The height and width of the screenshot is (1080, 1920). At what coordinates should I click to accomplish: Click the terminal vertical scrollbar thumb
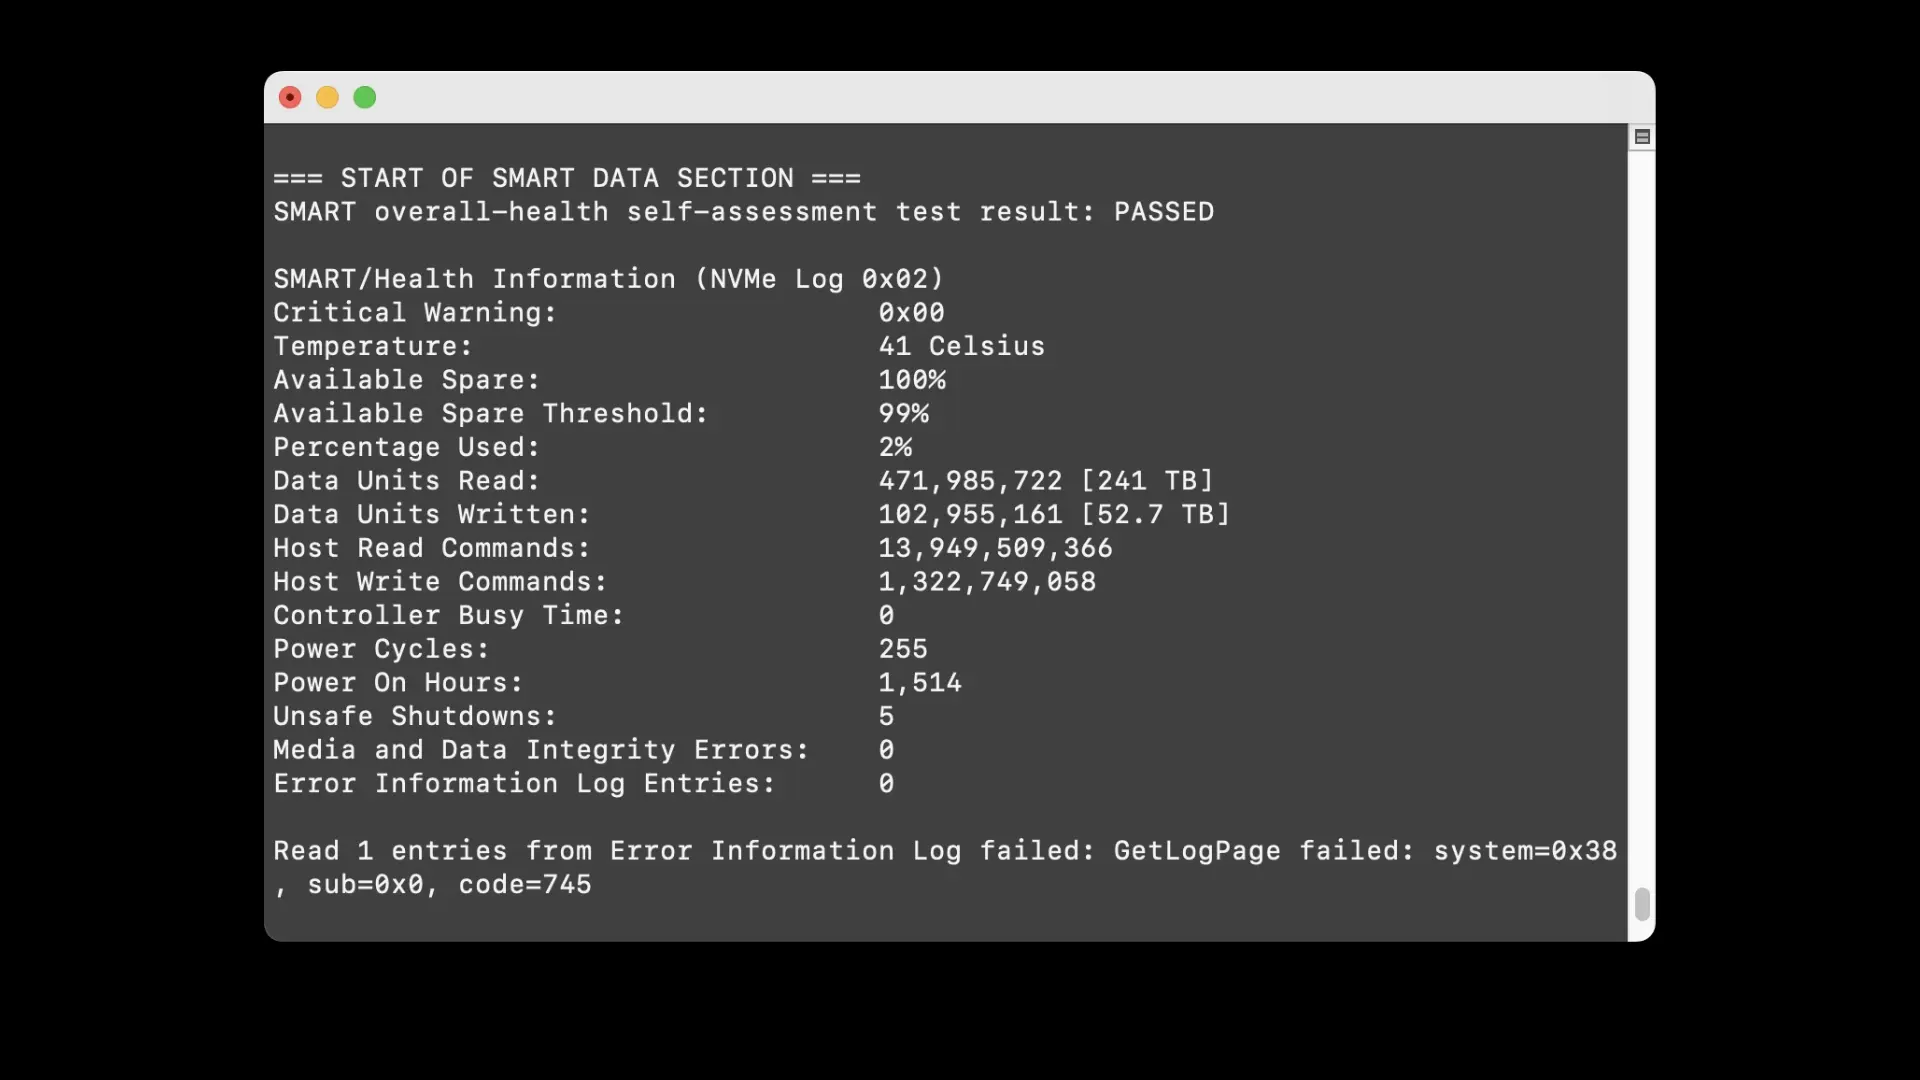click(1642, 904)
